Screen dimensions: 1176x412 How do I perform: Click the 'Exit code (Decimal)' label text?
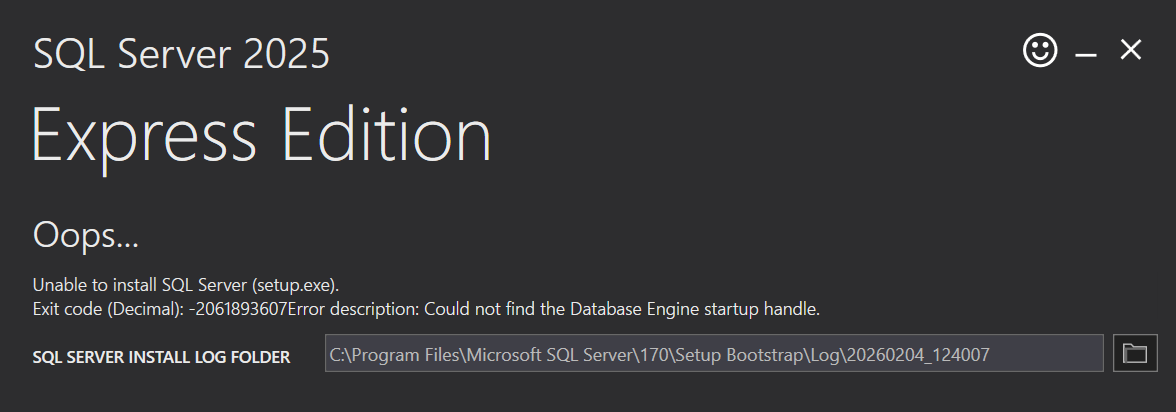click(108, 309)
